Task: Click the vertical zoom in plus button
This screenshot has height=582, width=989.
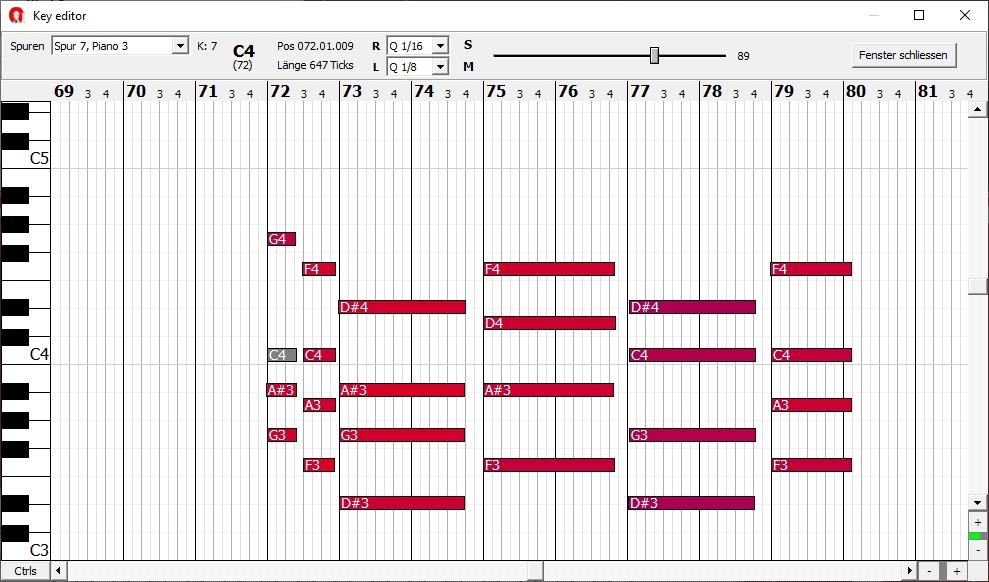Action: 977,522
